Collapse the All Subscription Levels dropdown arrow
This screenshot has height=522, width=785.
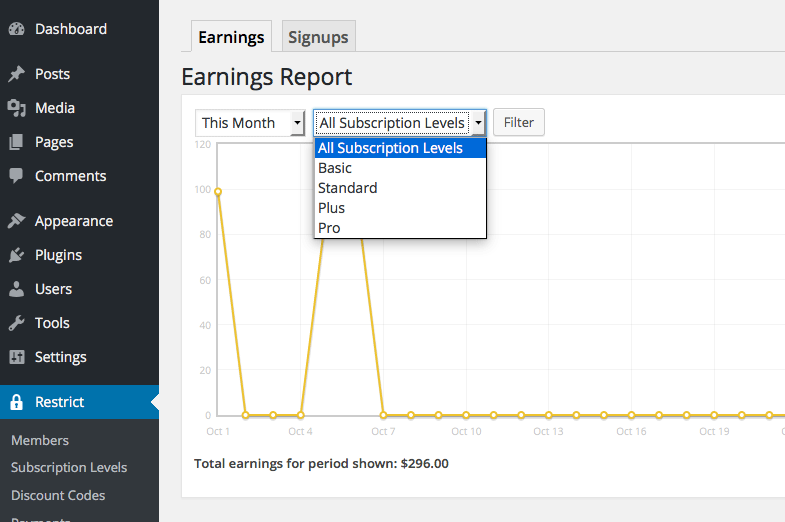point(478,123)
